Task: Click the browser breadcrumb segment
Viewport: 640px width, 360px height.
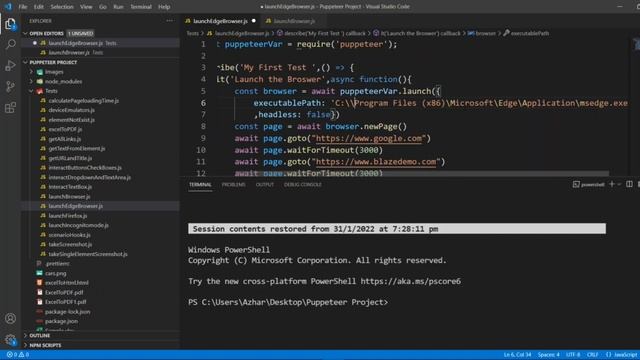Action: click(482, 33)
